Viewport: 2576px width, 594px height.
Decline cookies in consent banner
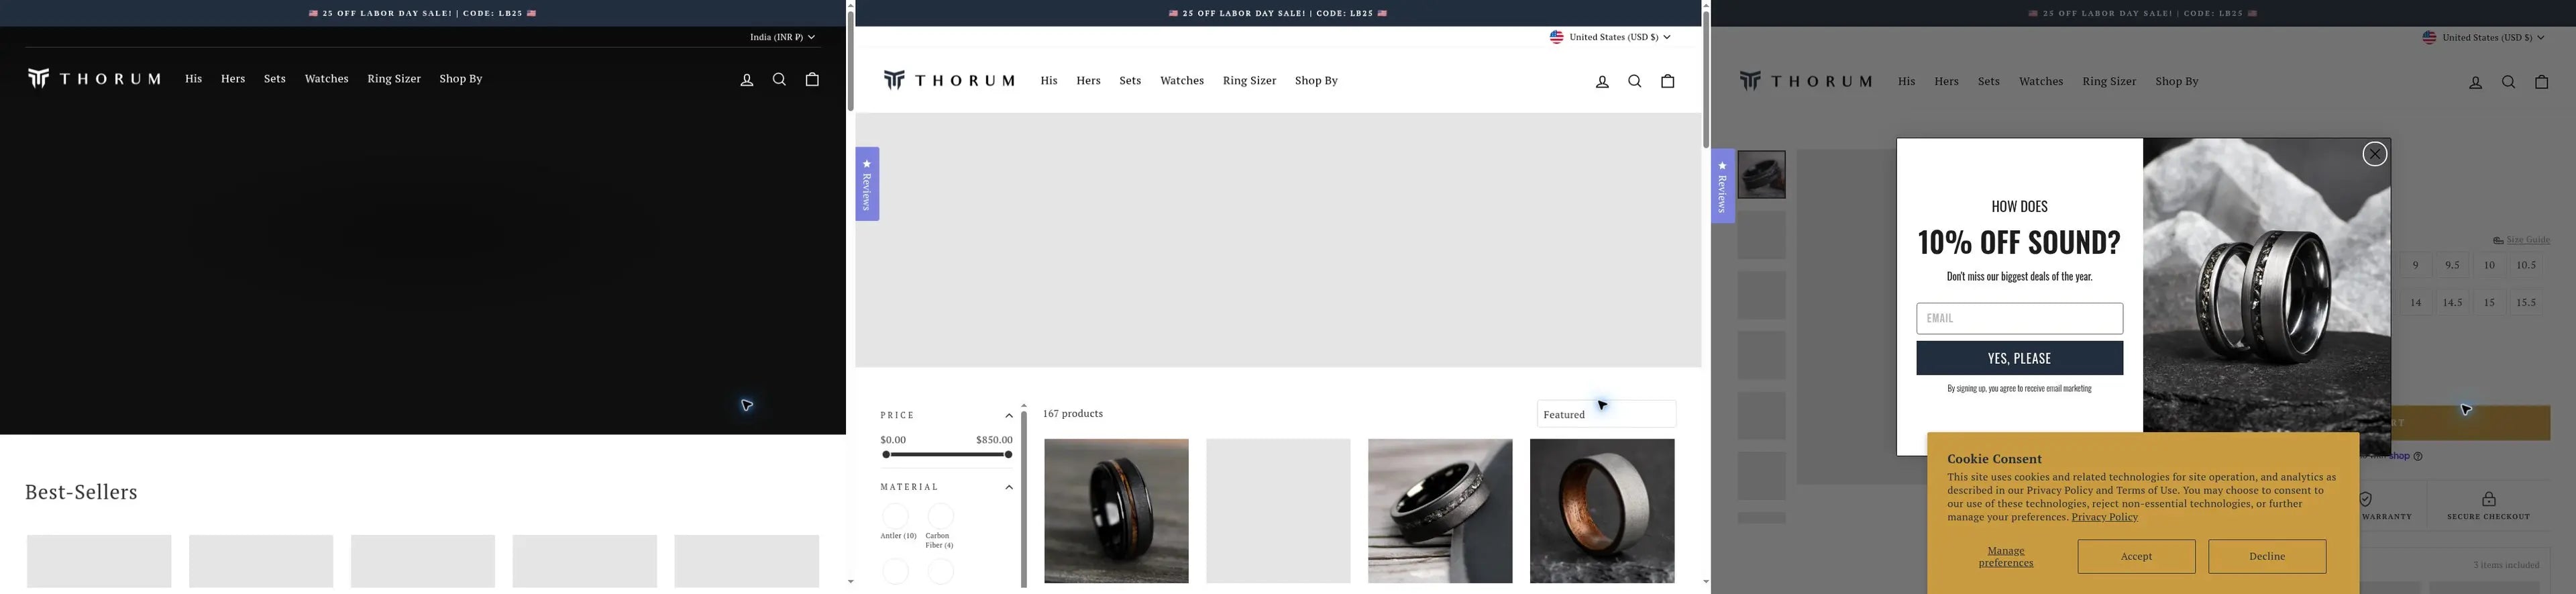[2267, 557]
